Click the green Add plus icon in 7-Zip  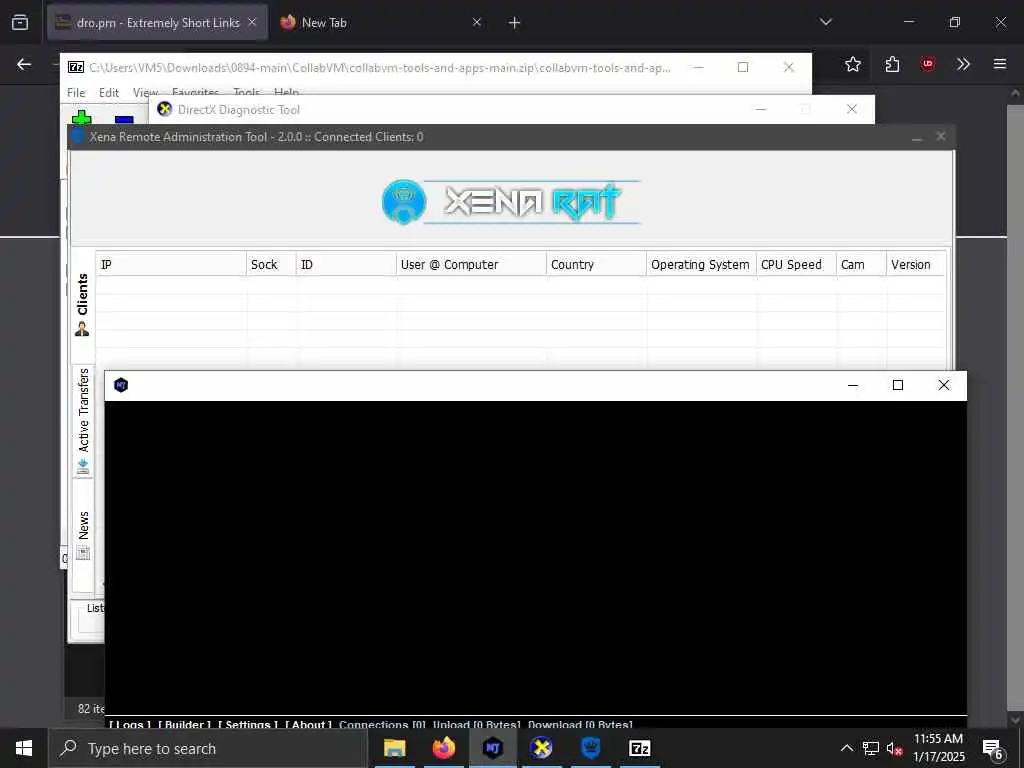(x=82, y=118)
